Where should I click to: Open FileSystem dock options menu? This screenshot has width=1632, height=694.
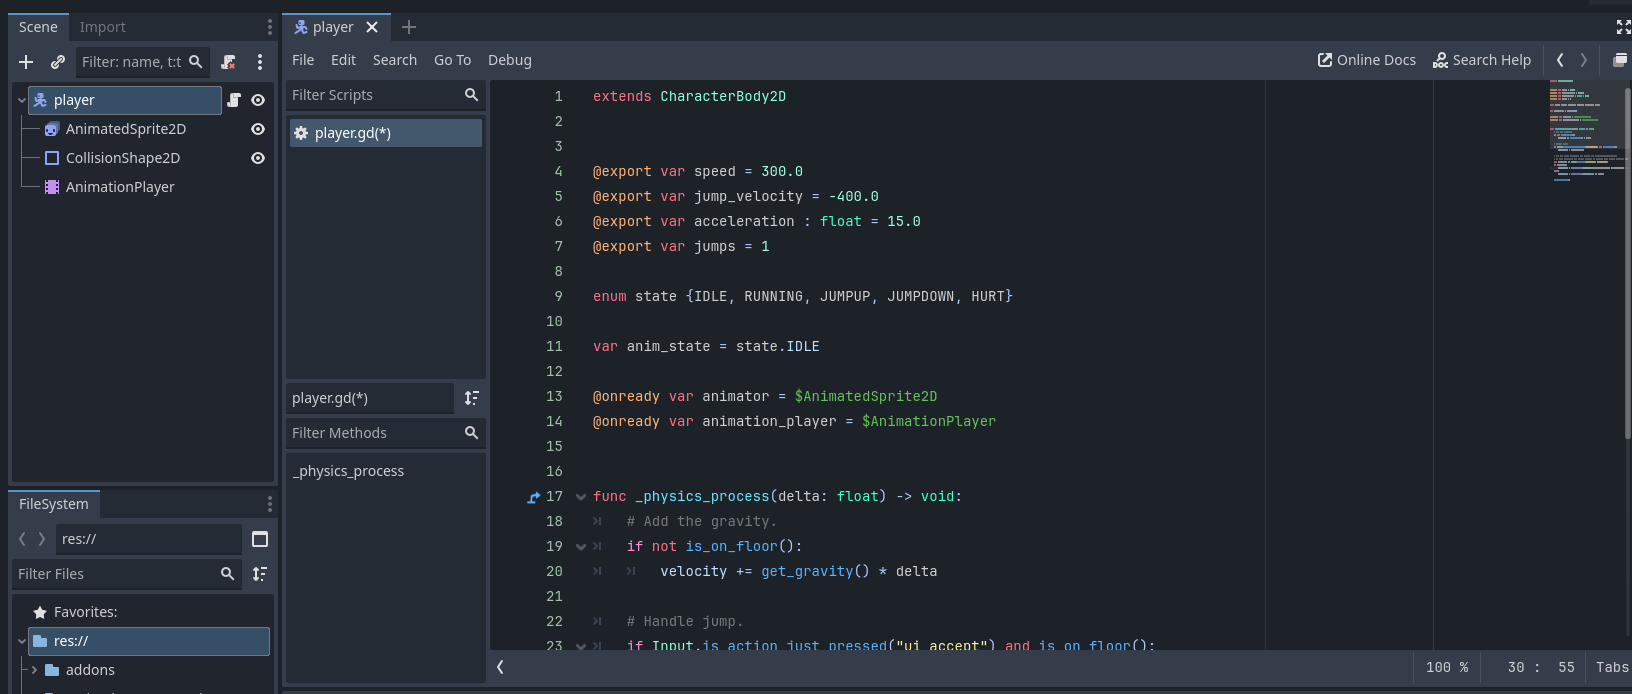click(269, 504)
